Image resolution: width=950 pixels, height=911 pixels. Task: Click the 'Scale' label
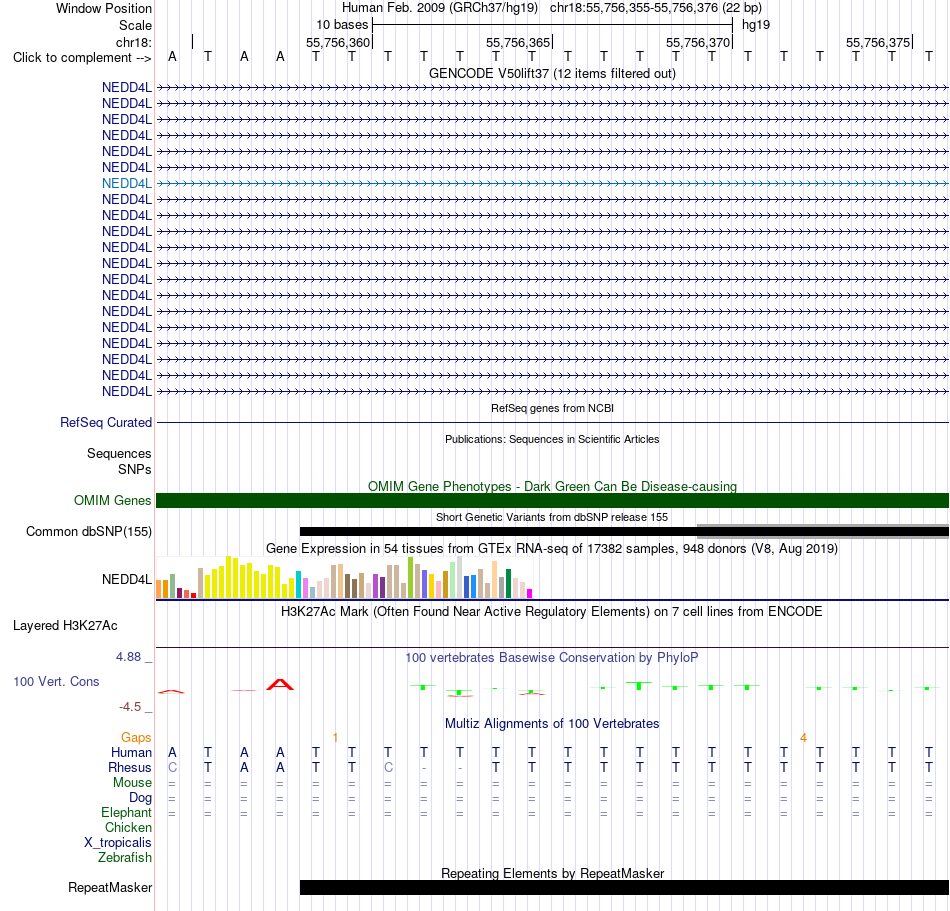pos(135,25)
